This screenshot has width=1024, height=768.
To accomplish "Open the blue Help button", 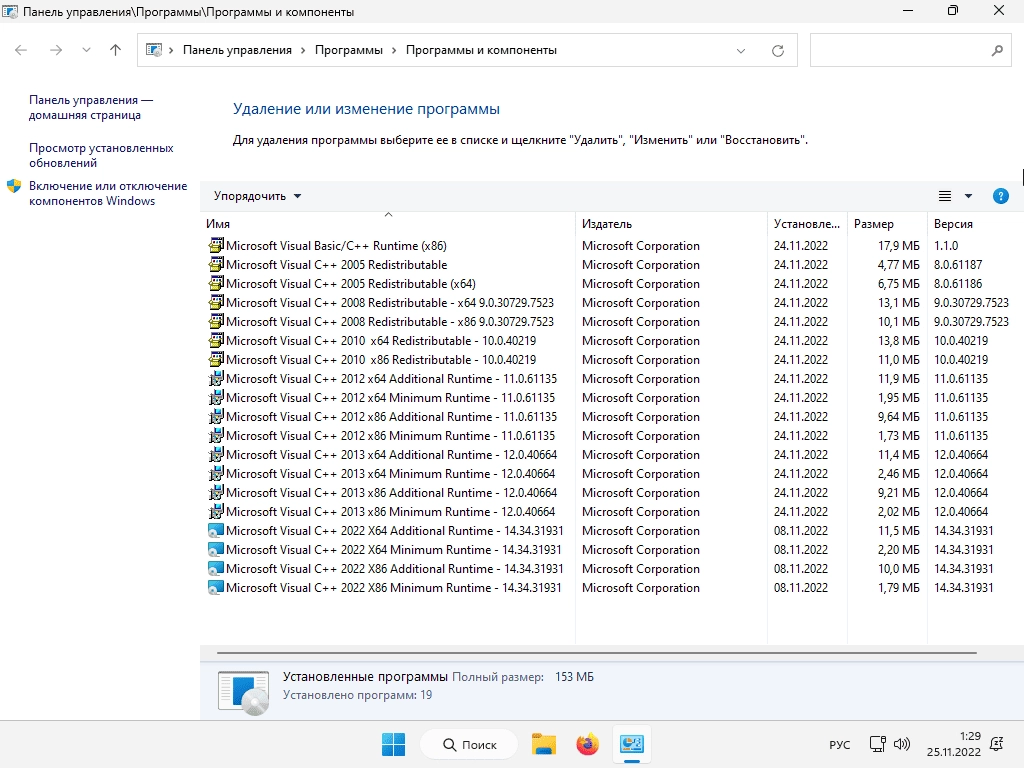I will pyautogui.click(x=1000, y=196).
